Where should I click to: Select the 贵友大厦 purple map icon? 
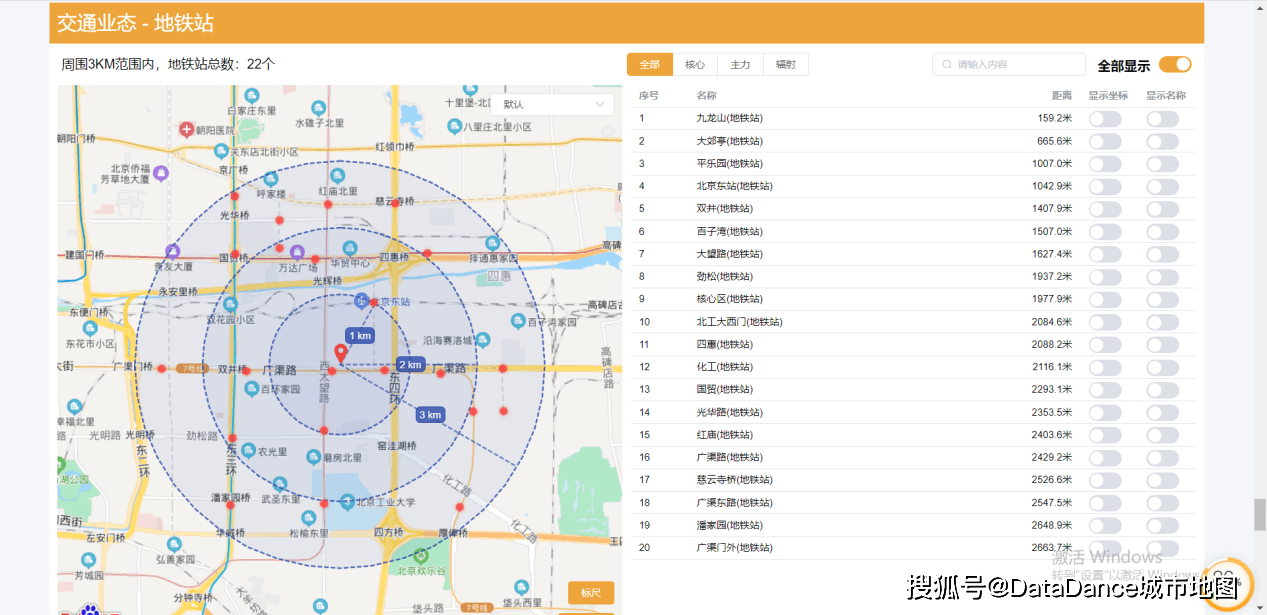click(x=173, y=251)
